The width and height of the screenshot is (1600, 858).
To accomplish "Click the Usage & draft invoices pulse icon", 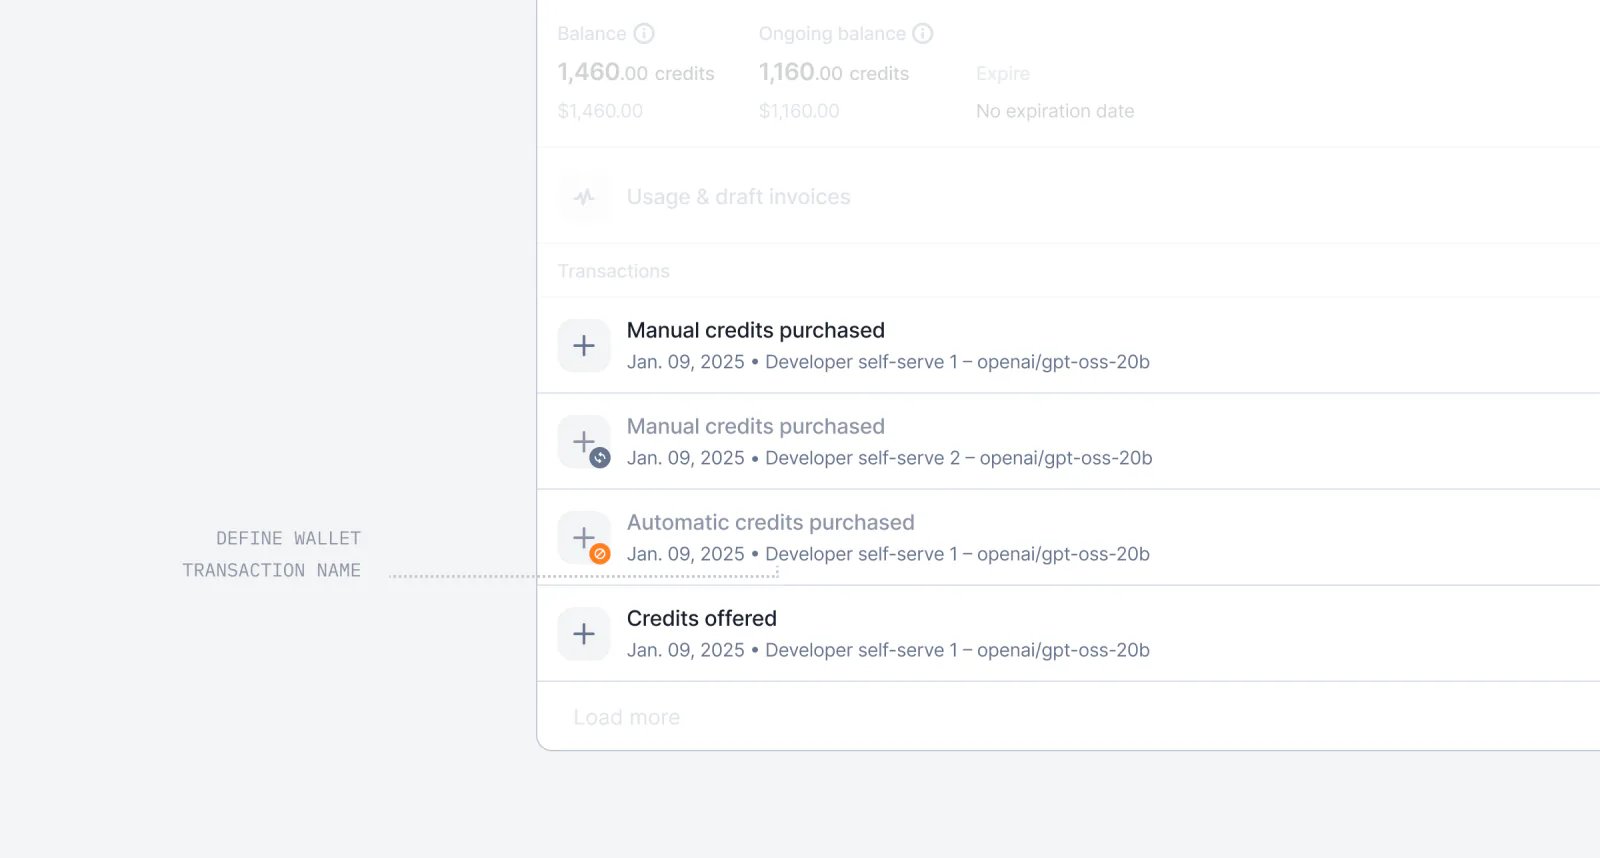I will pos(584,197).
